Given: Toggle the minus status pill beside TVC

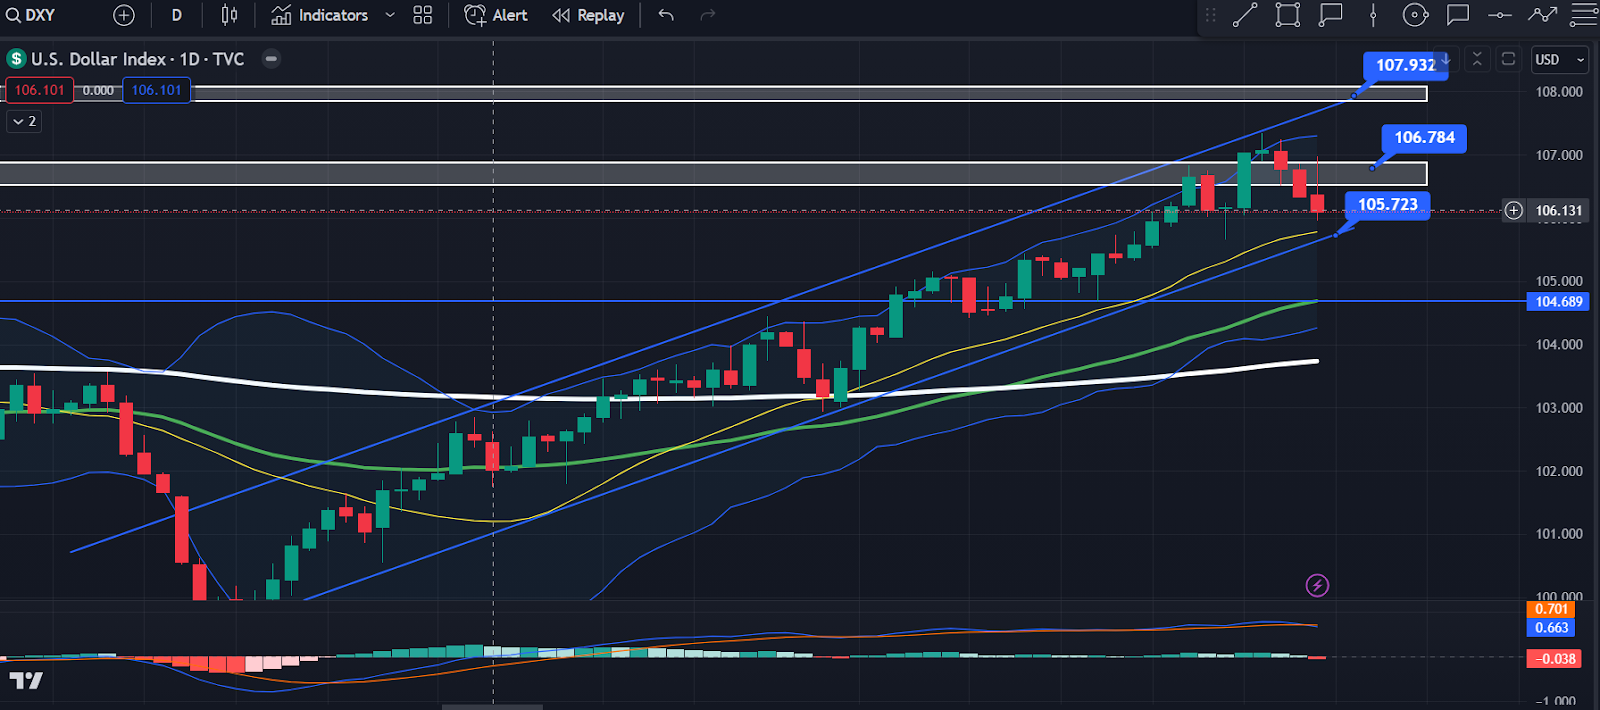Looking at the screenshot, I should click(x=271, y=59).
